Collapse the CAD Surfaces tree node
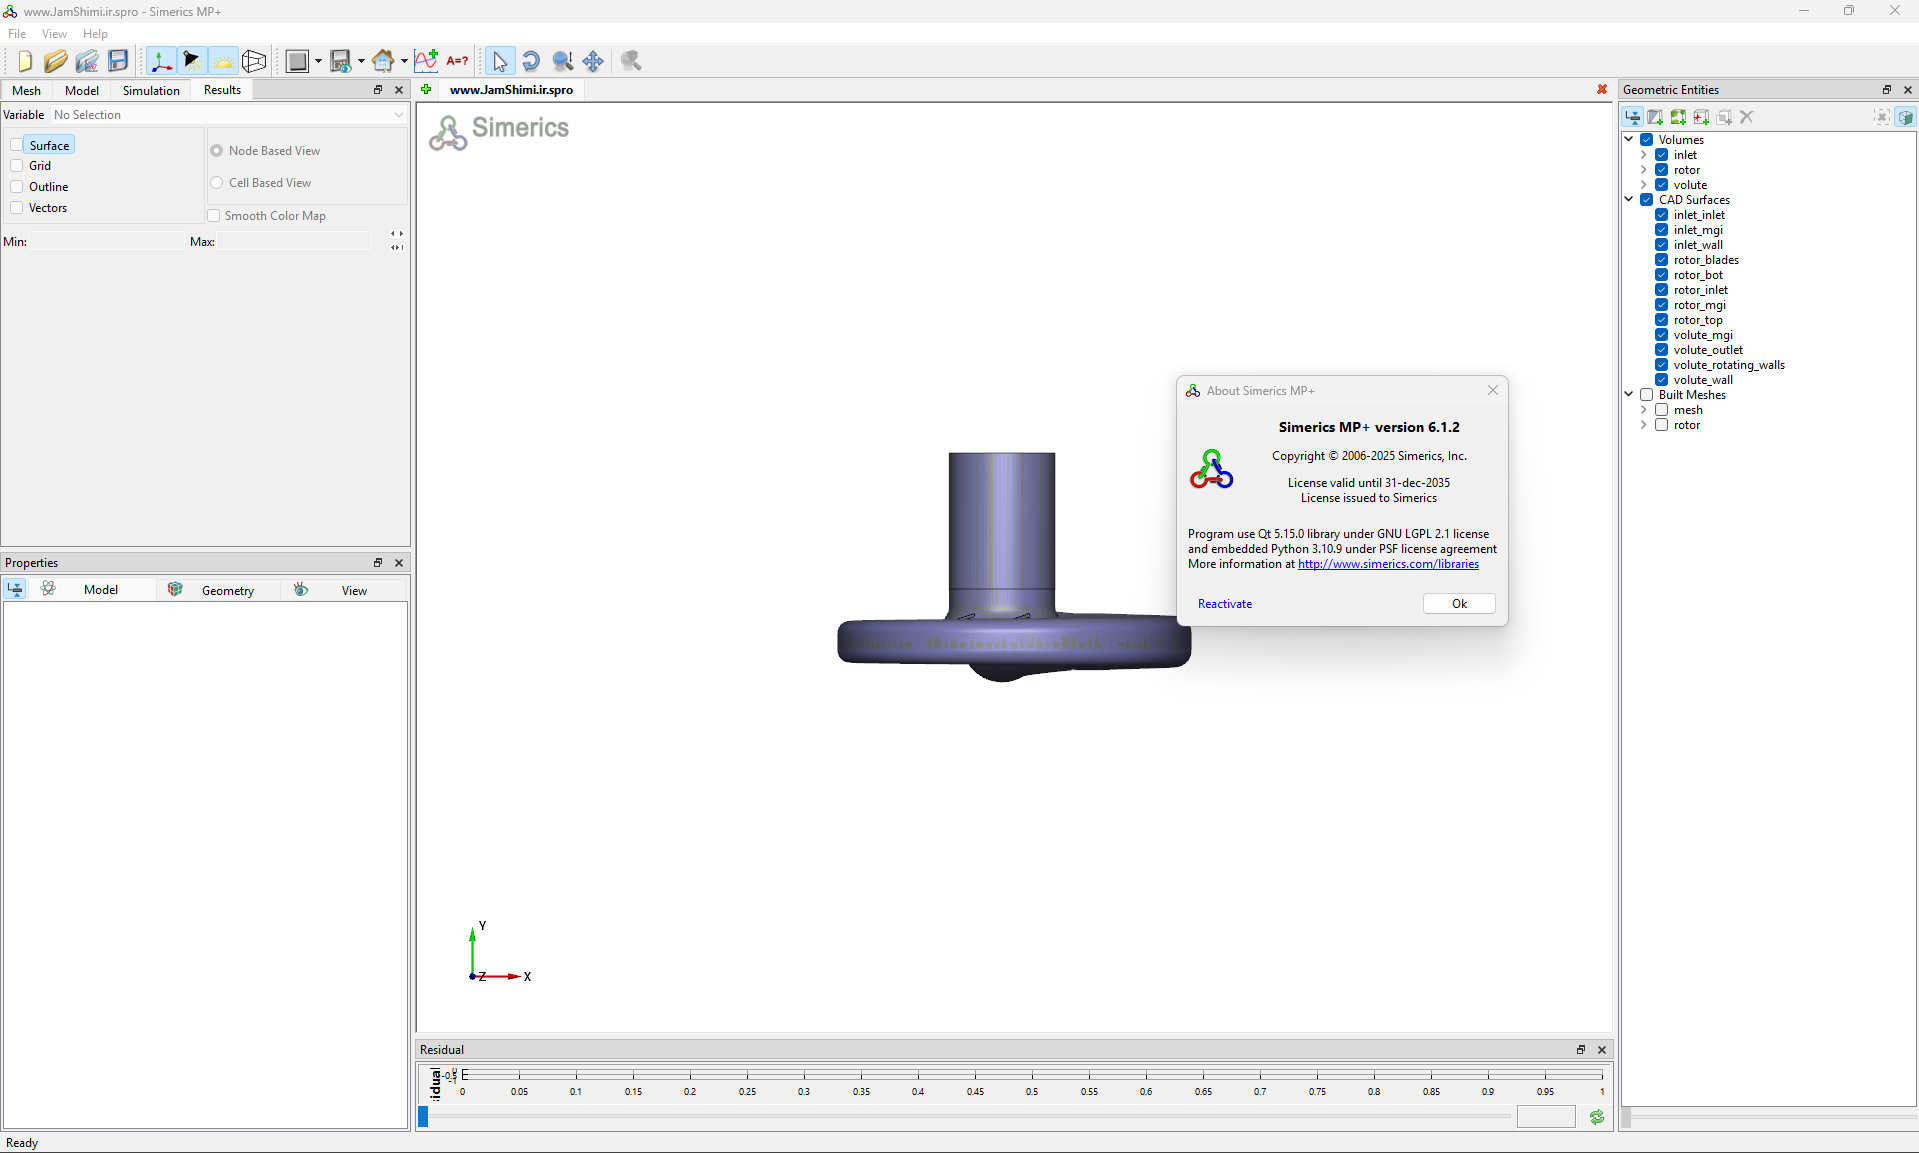The height and width of the screenshot is (1153, 1919). [1630, 200]
